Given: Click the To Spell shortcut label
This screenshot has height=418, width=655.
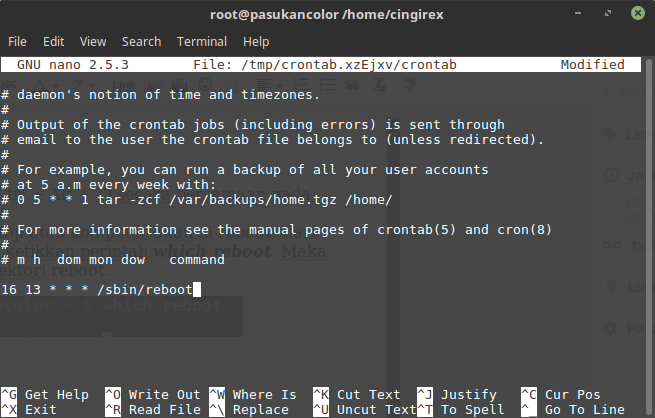Looking at the screenshot, I should tap(472, 410).
